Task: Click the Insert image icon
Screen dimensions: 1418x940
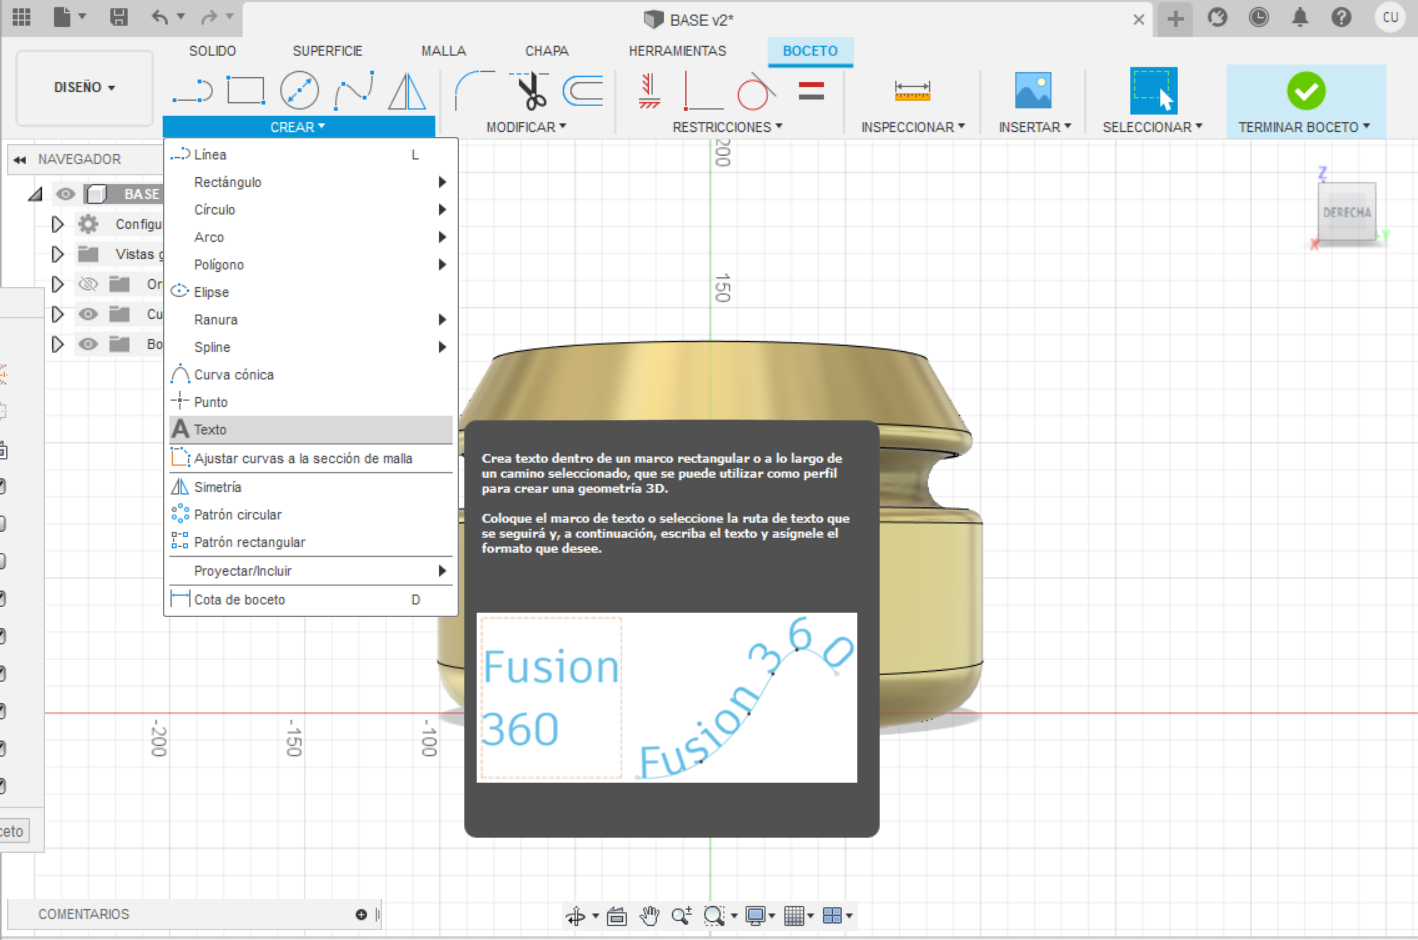Action: [x=1033, y=91]
